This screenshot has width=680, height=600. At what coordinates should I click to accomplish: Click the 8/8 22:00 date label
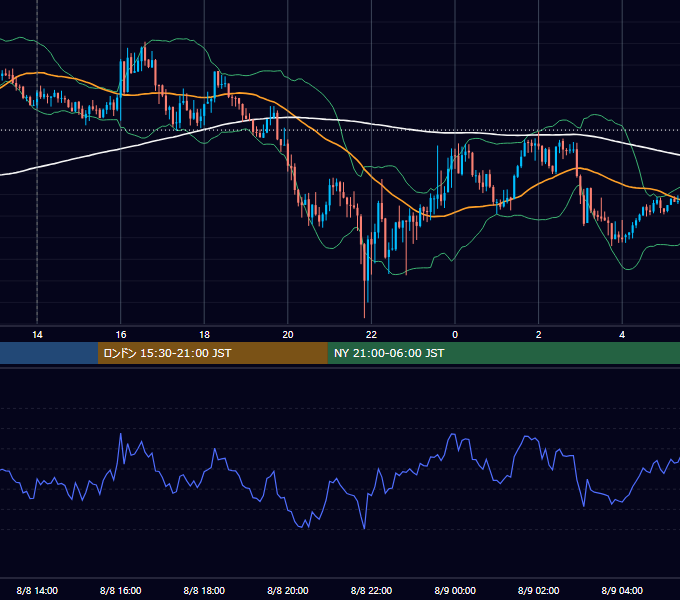pos(371,590)
